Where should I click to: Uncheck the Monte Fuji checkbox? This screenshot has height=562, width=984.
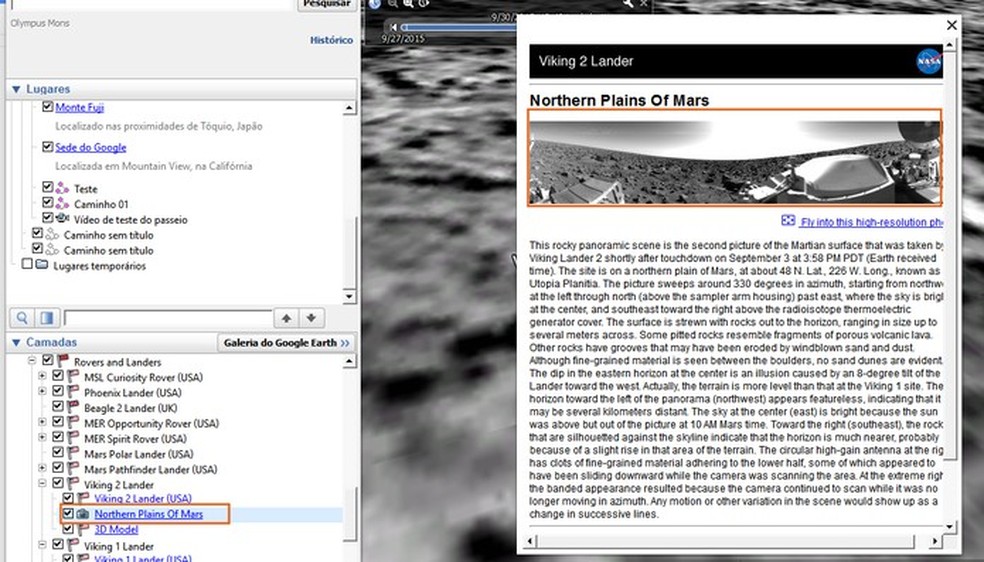point(47,107)
